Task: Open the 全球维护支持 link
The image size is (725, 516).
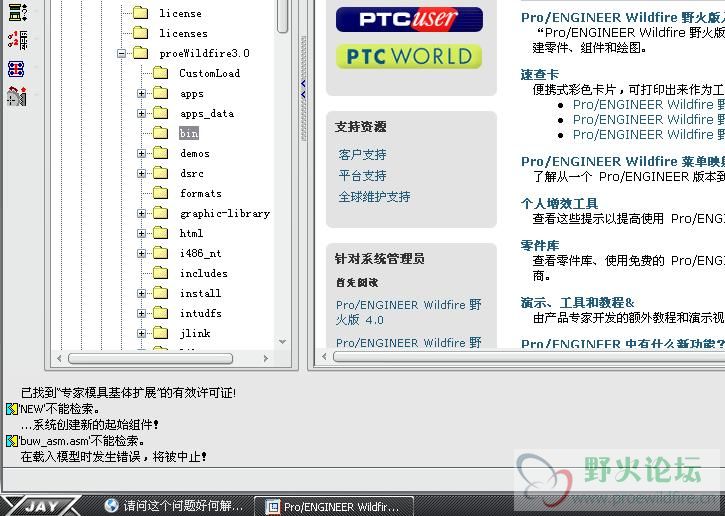Action: (x=374, y=197)
